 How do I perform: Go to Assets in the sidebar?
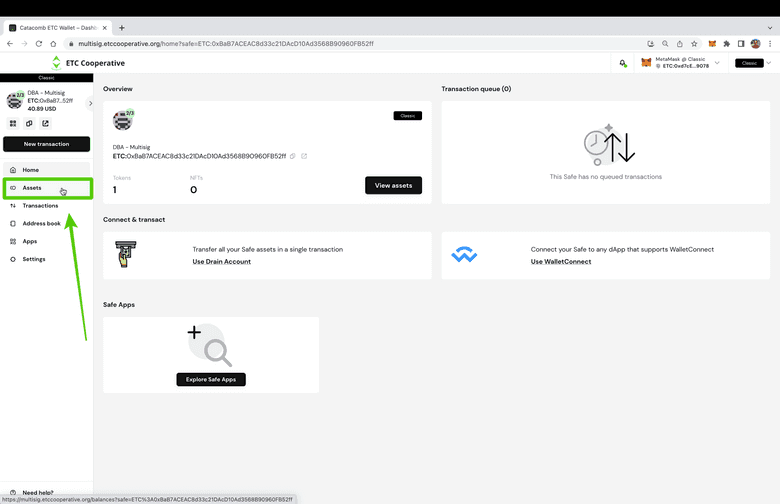click(32, 188)
